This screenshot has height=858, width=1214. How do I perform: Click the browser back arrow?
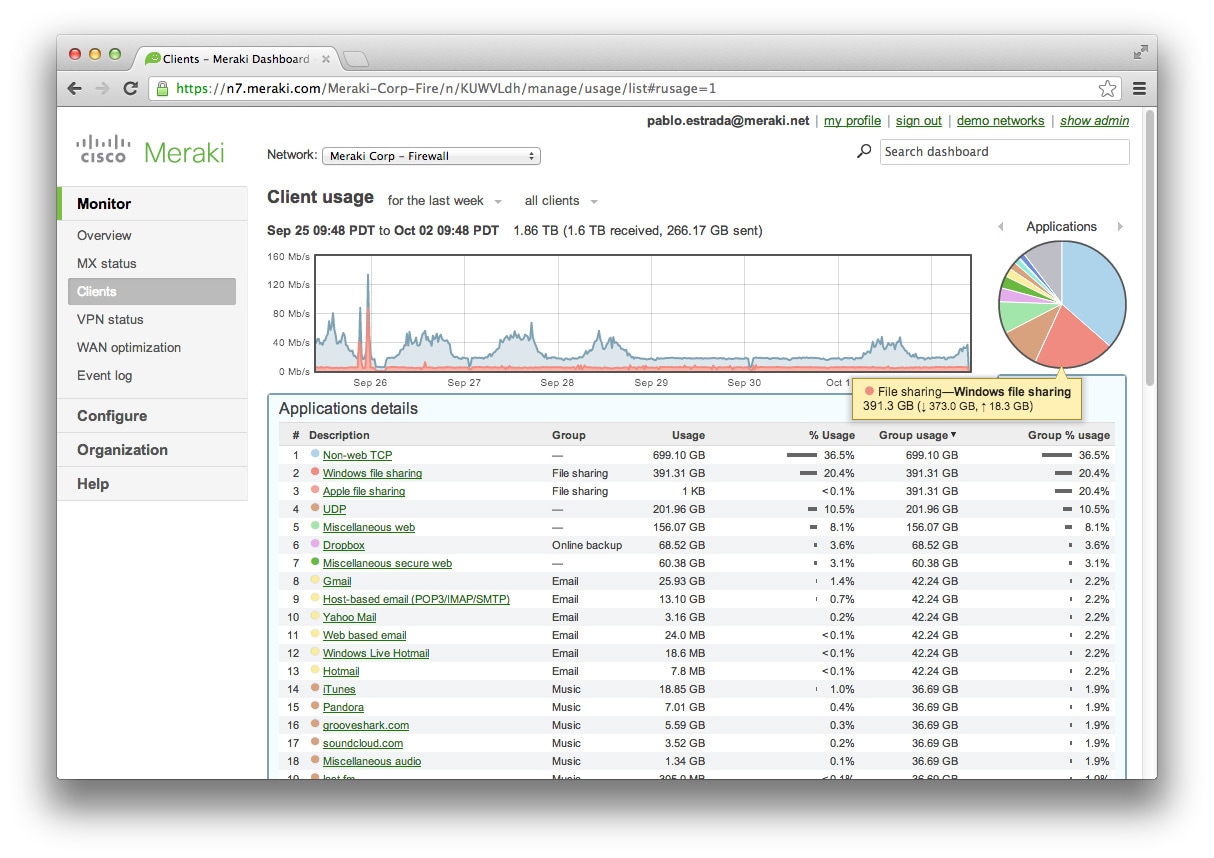click(74, 88)
